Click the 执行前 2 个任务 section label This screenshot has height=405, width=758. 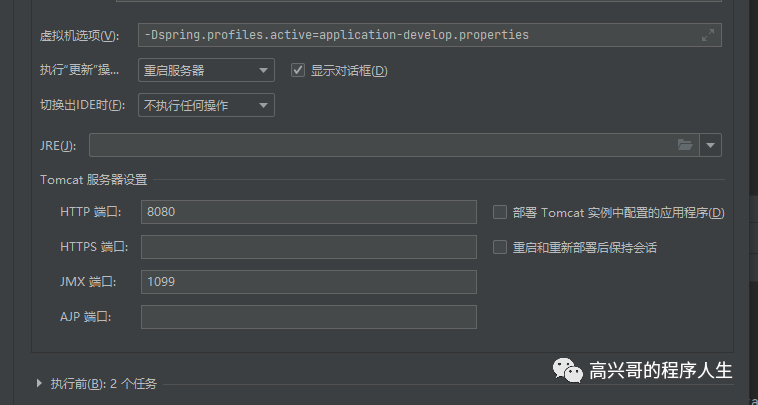(x=104, y=383)
